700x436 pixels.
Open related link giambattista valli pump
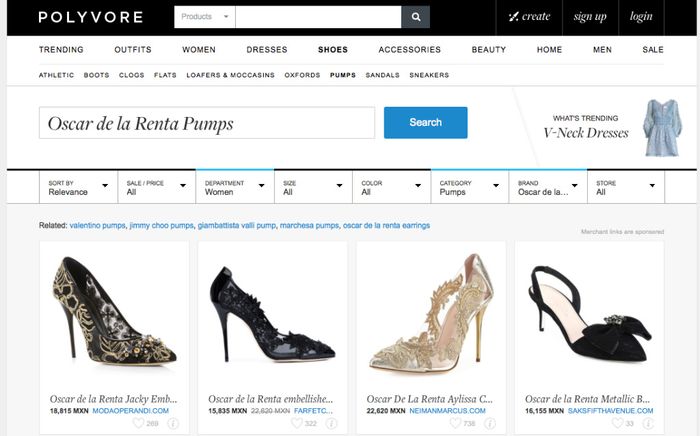pos(237,225)
